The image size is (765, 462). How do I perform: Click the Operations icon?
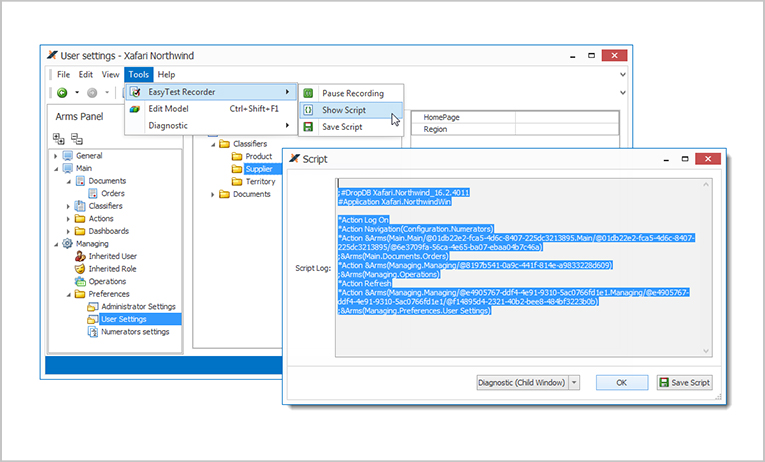(80, 281)
